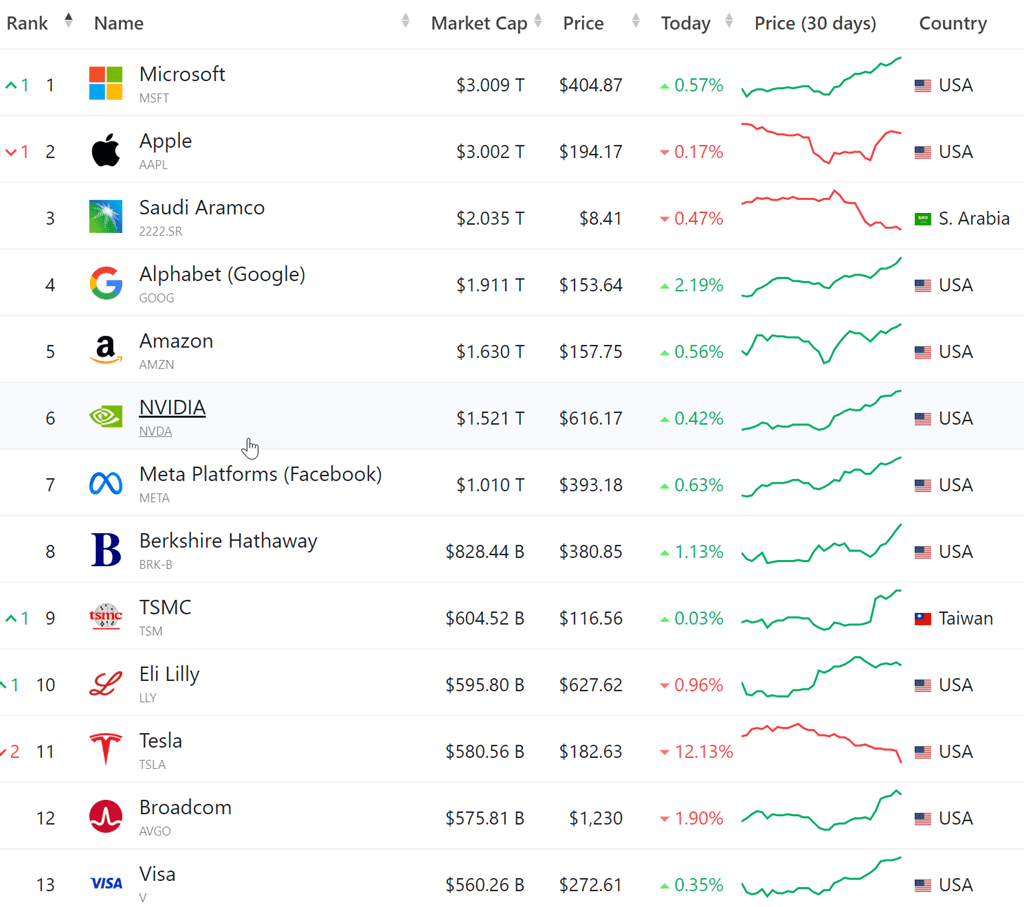The width and height of the screenshot is (1024, 907).
Task: View Tesla 30-day price chart
Action: click(x=821, y=743)
